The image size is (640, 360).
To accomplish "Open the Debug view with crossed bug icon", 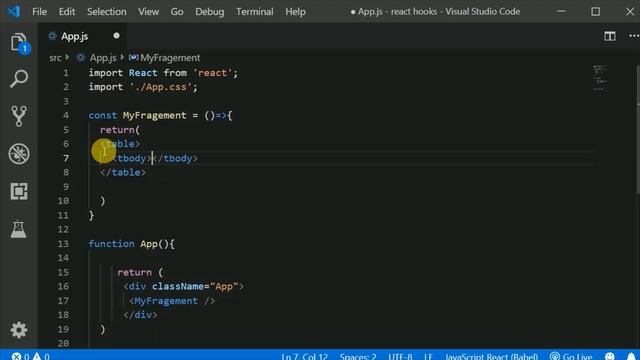I will coord(19,154).
